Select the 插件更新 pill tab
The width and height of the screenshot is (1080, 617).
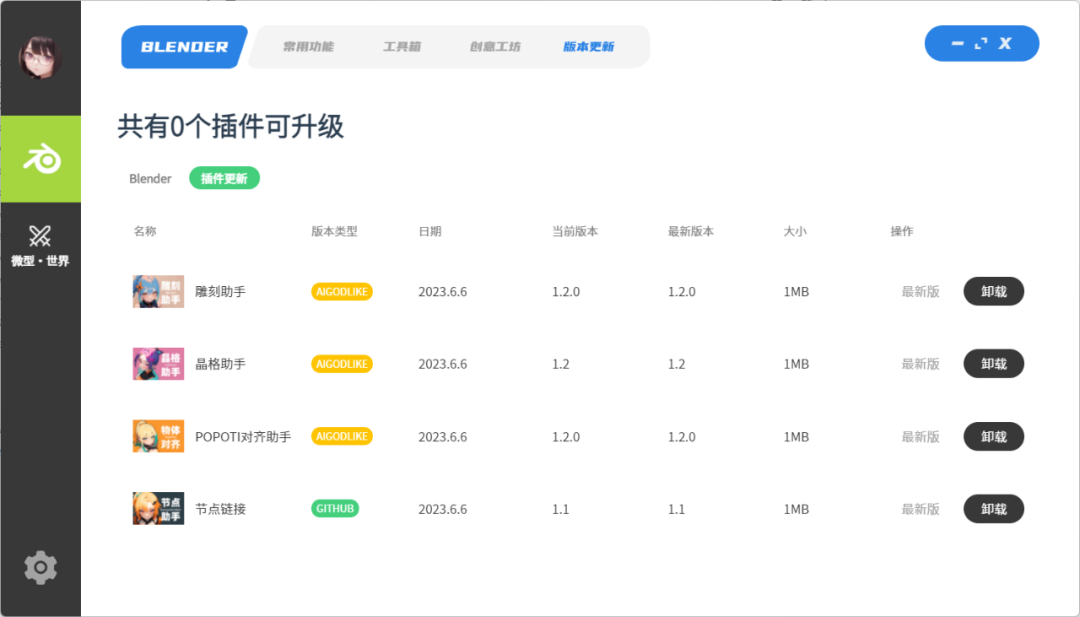point(225,178)
